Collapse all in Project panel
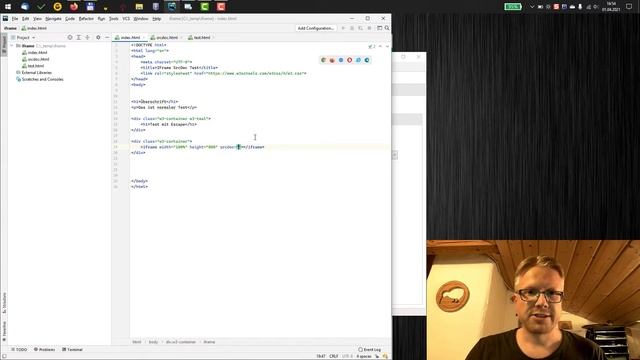The height and width of the screenshot is (360, 640). click(x=87, y=37)
